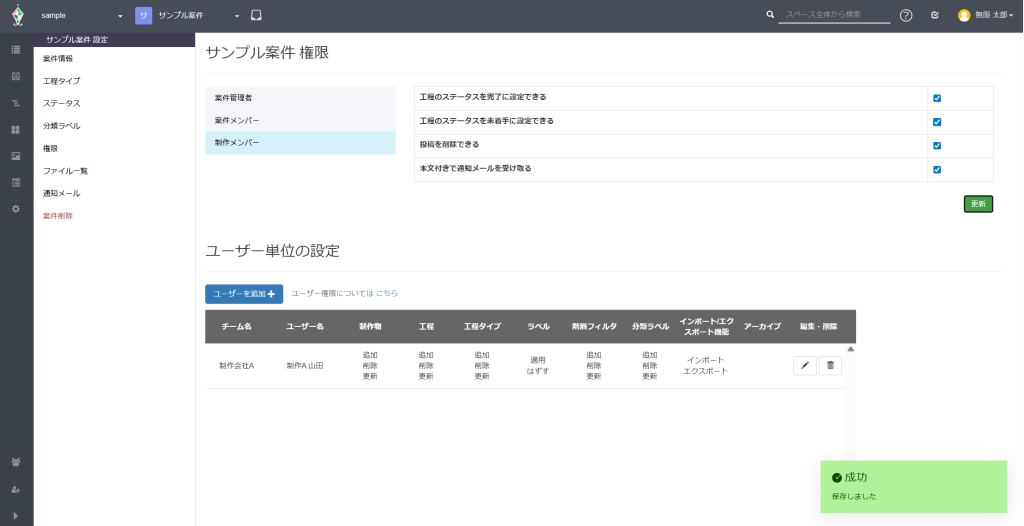The width and height of the screenshot is (1024, 526).
Task: Click the help question mark icon
Action: tap(906, 16)
